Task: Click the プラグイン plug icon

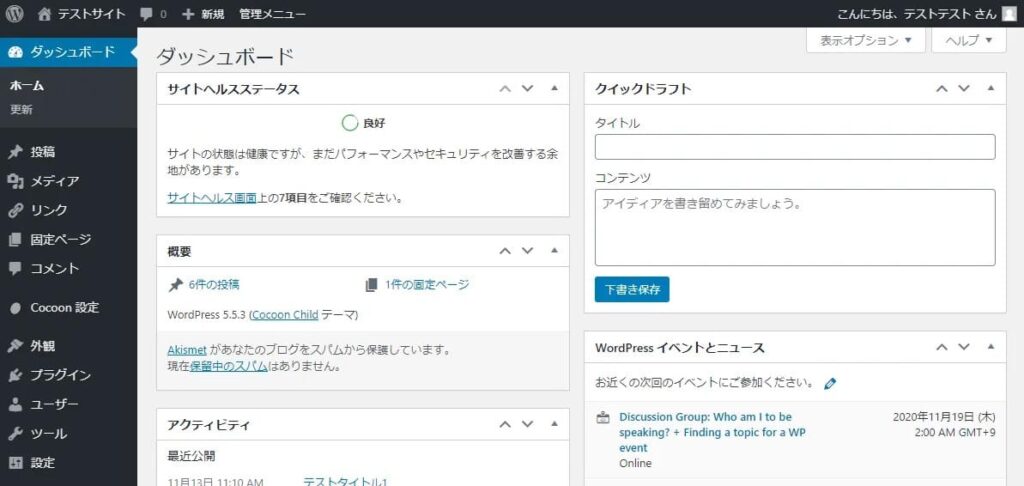Action: 16,376
